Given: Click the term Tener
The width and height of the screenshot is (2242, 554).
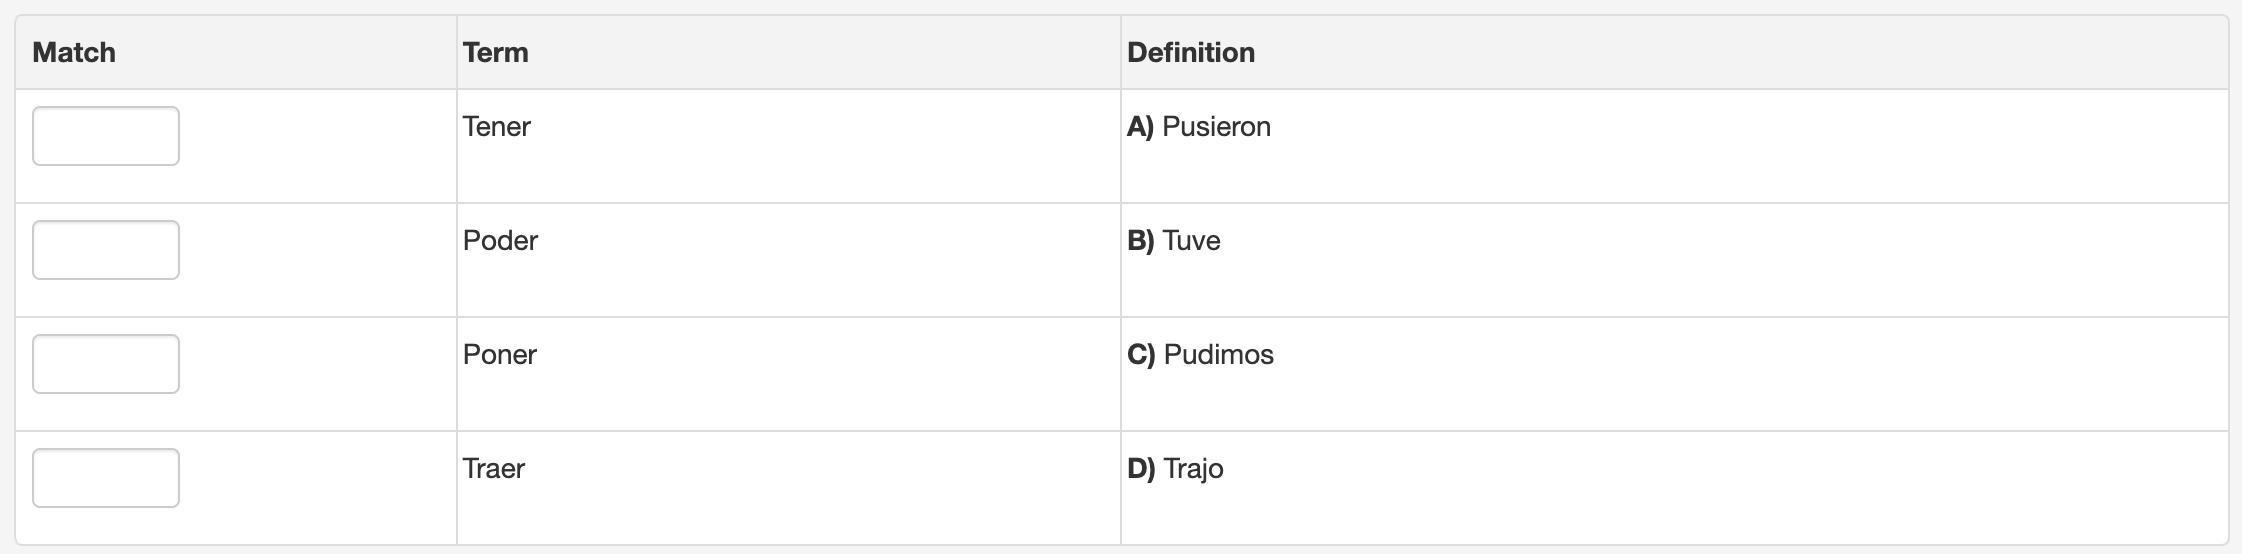Looking at the screenshot, I should (x=496, y=127).
